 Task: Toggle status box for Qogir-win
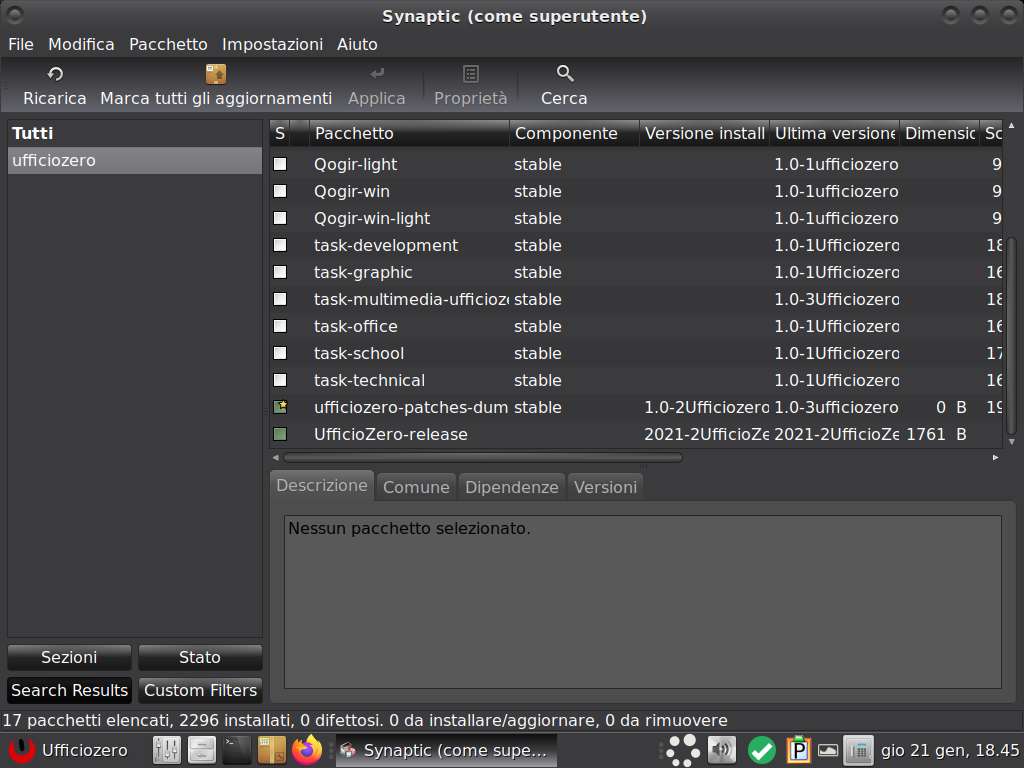pos(280,191)
